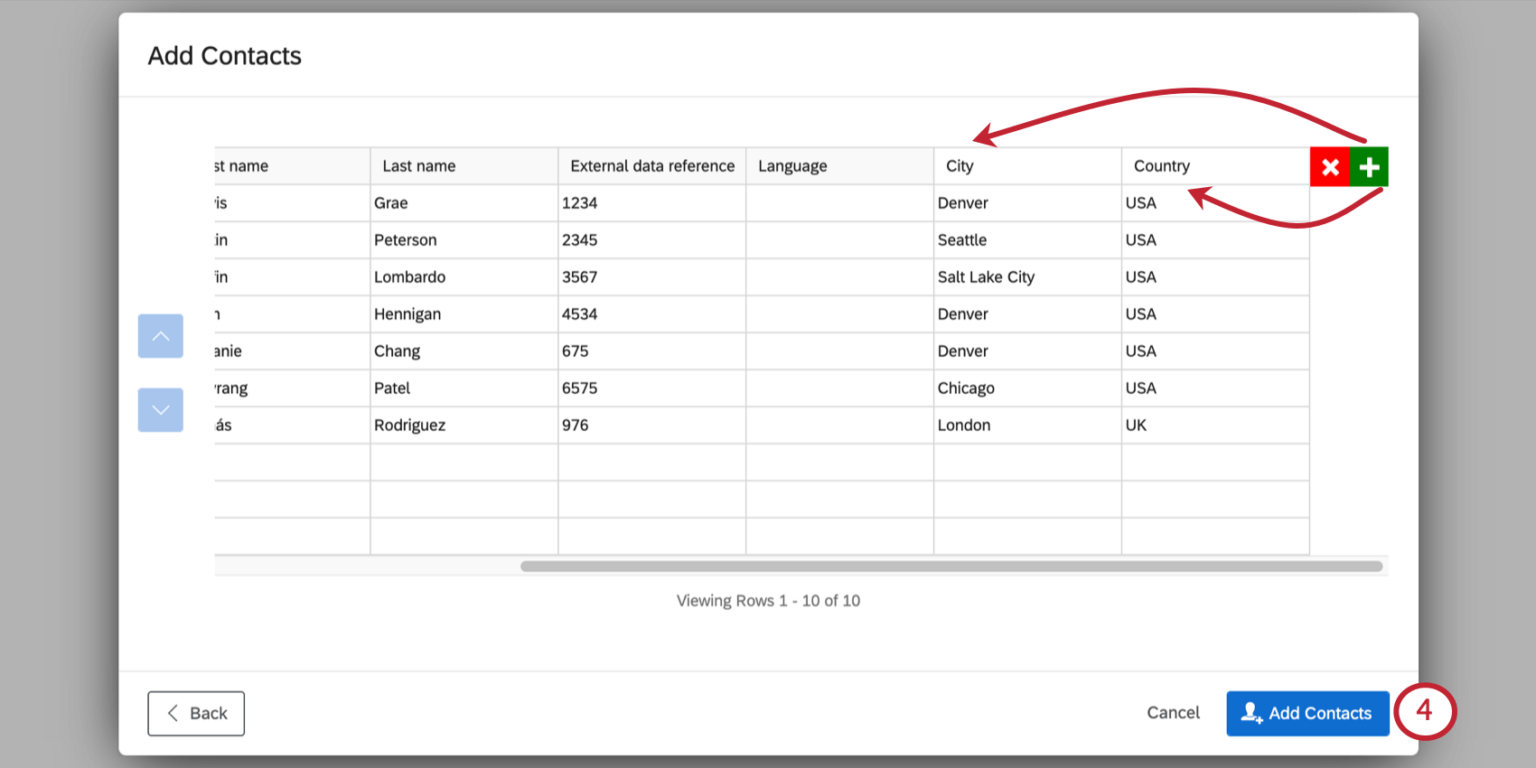1536x768 pixels.
Task: Click the green plus icon to add a column
Action: tap(1368, 166)
